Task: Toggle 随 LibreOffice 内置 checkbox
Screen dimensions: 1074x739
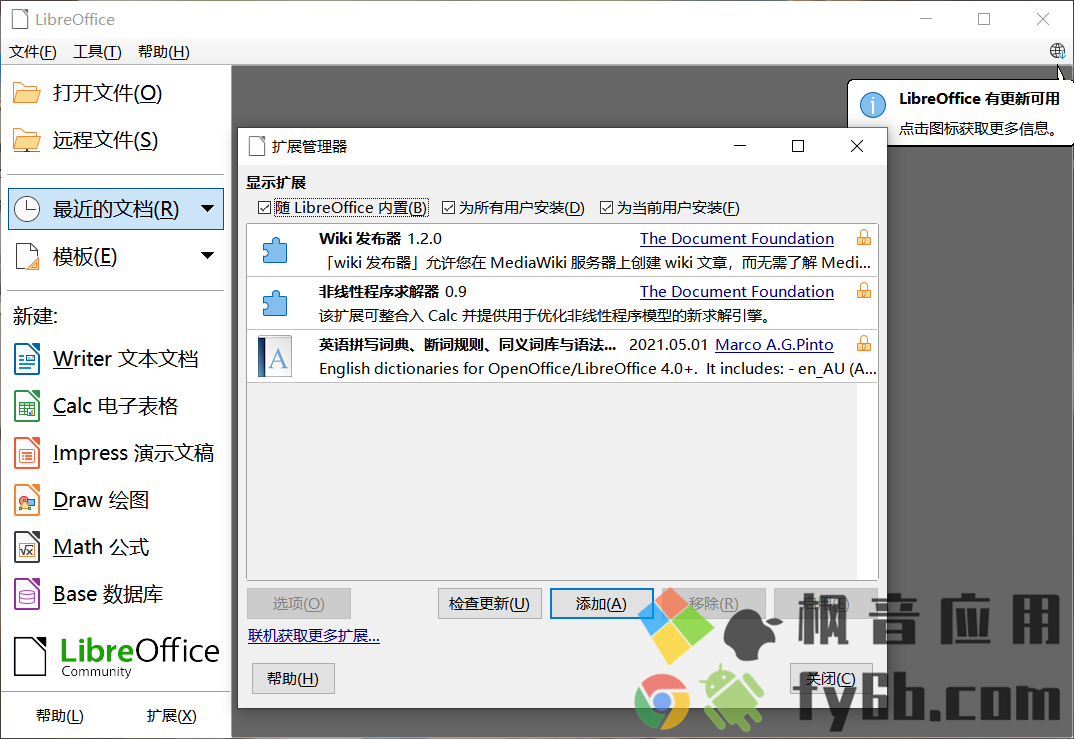Action: (x=264, y=208)
